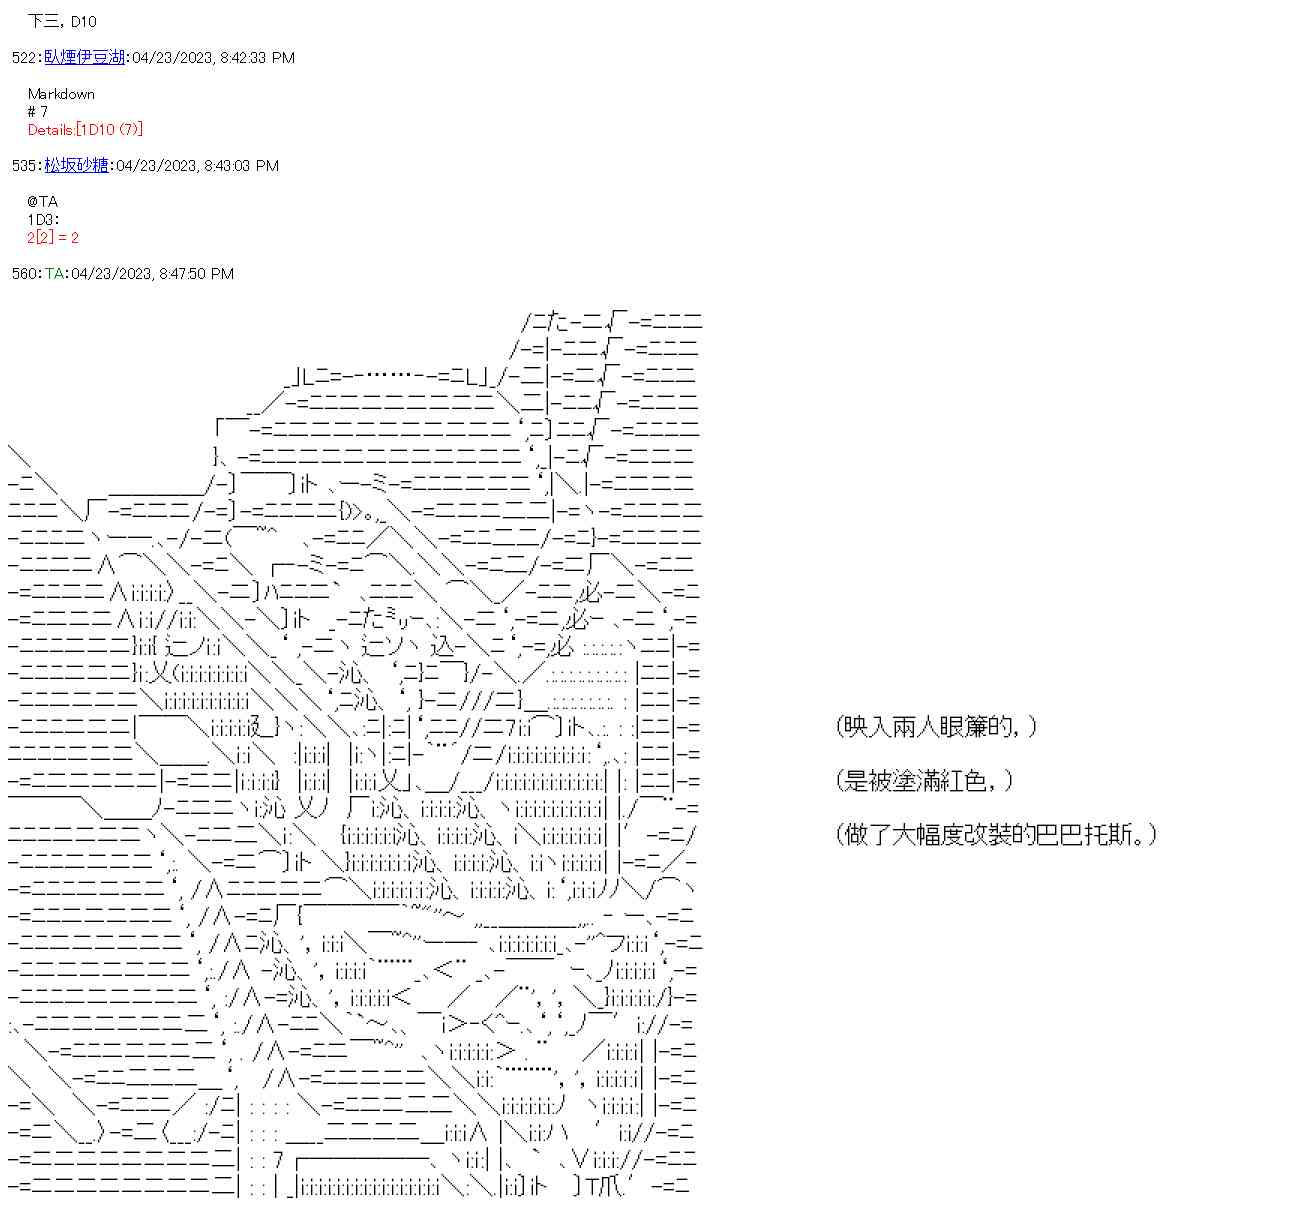
Task: Click the red Details:[1D10 (7)] dice result
Action: pyautogui.click(x=85, y=130)
